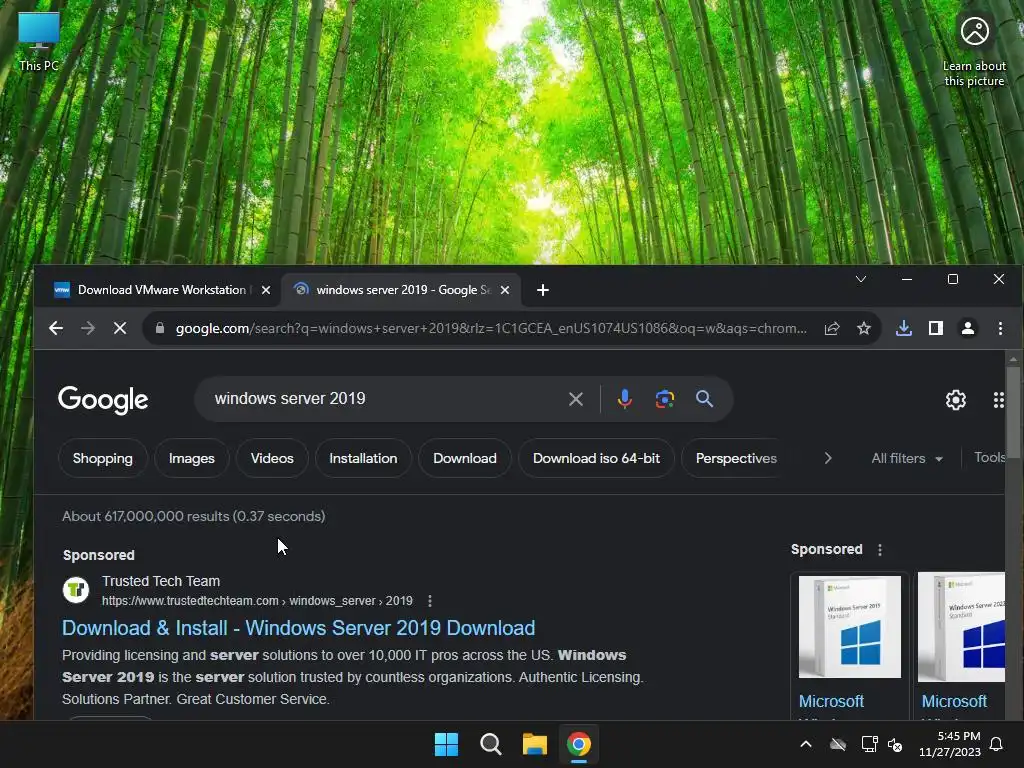Go forward in browser history

pyautogui.click(x=88, y=328)
